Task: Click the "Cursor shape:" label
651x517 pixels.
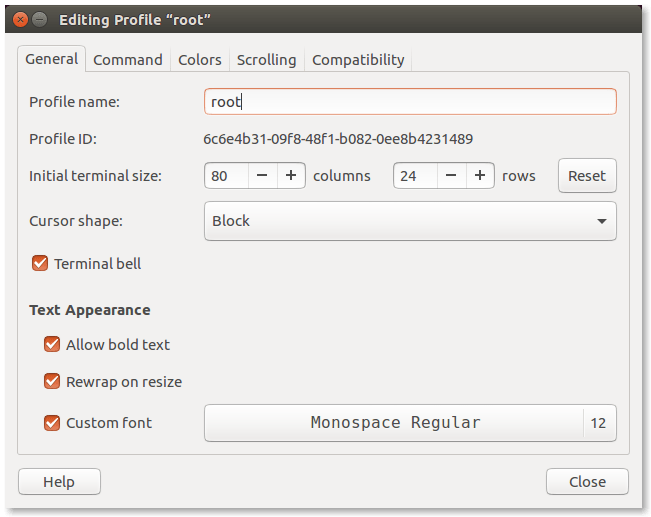Action: click(76, 221)
